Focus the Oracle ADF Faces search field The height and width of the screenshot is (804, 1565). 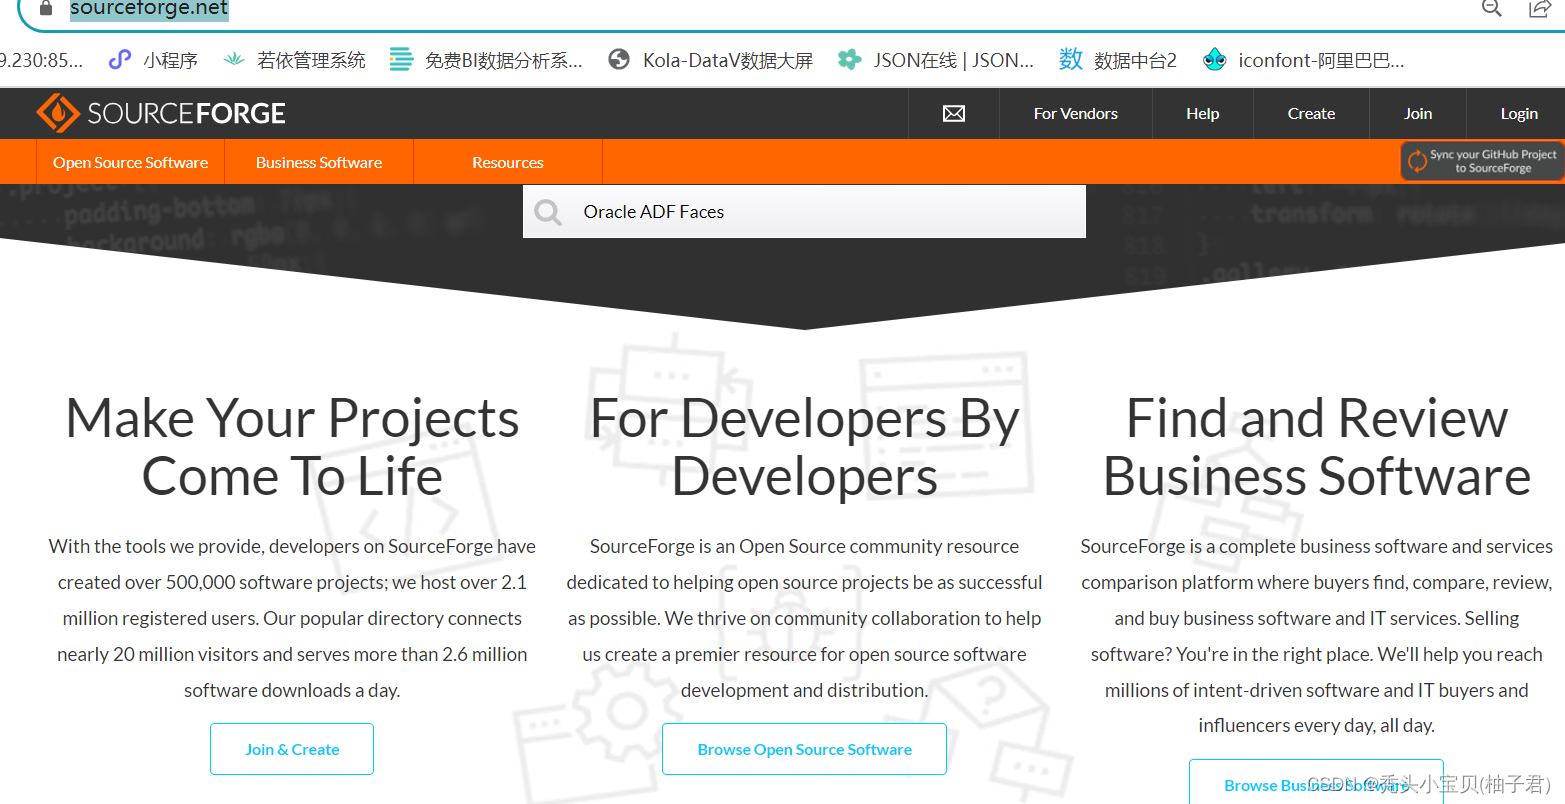pyautogui.click(x=804, y=212)
